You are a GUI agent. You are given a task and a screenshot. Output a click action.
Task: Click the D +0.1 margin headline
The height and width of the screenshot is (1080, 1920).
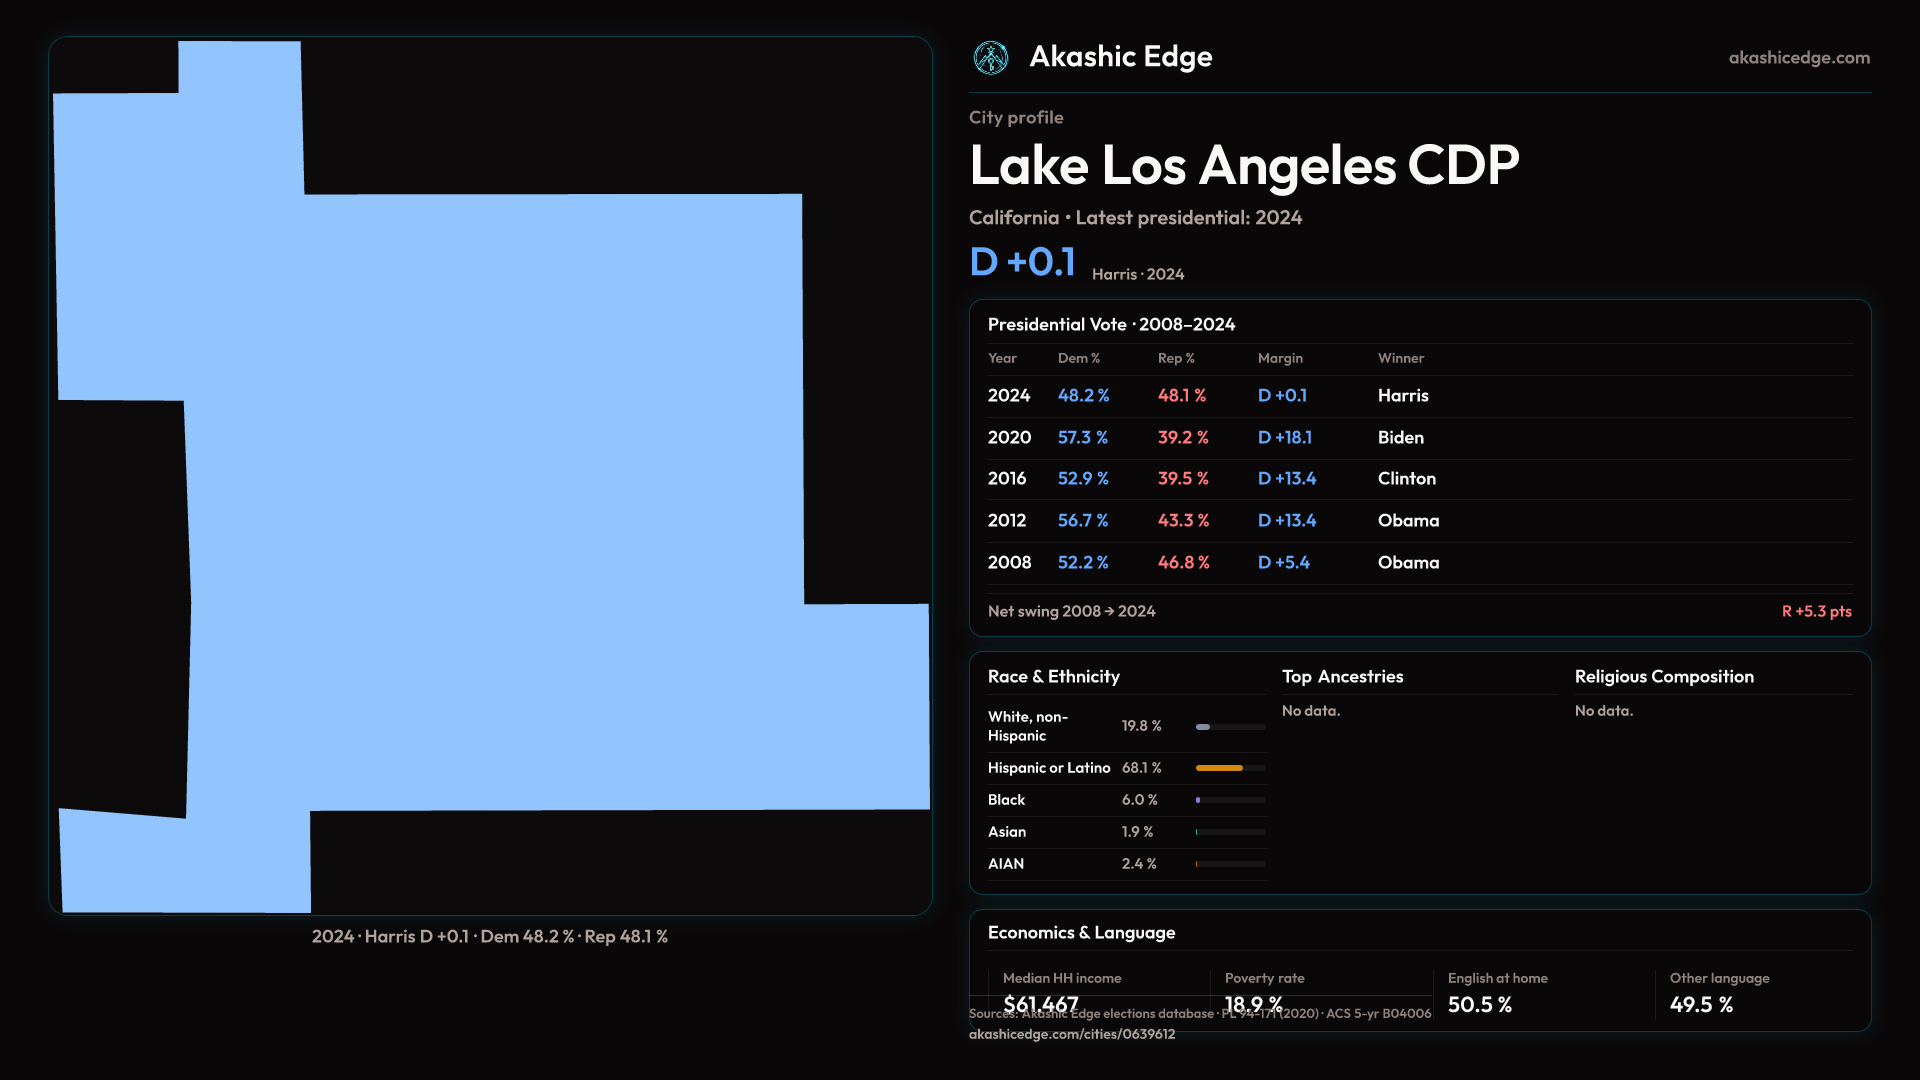tap(1022, 262)
